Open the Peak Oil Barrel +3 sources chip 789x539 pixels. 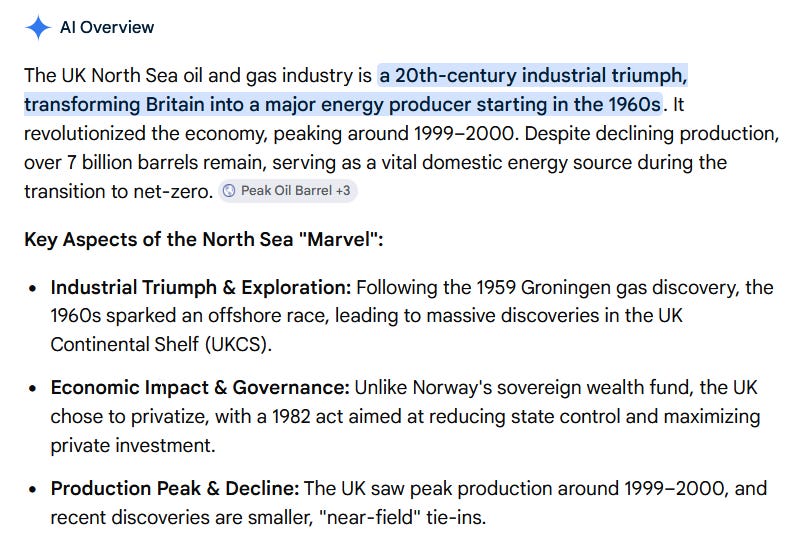point(287,191)
